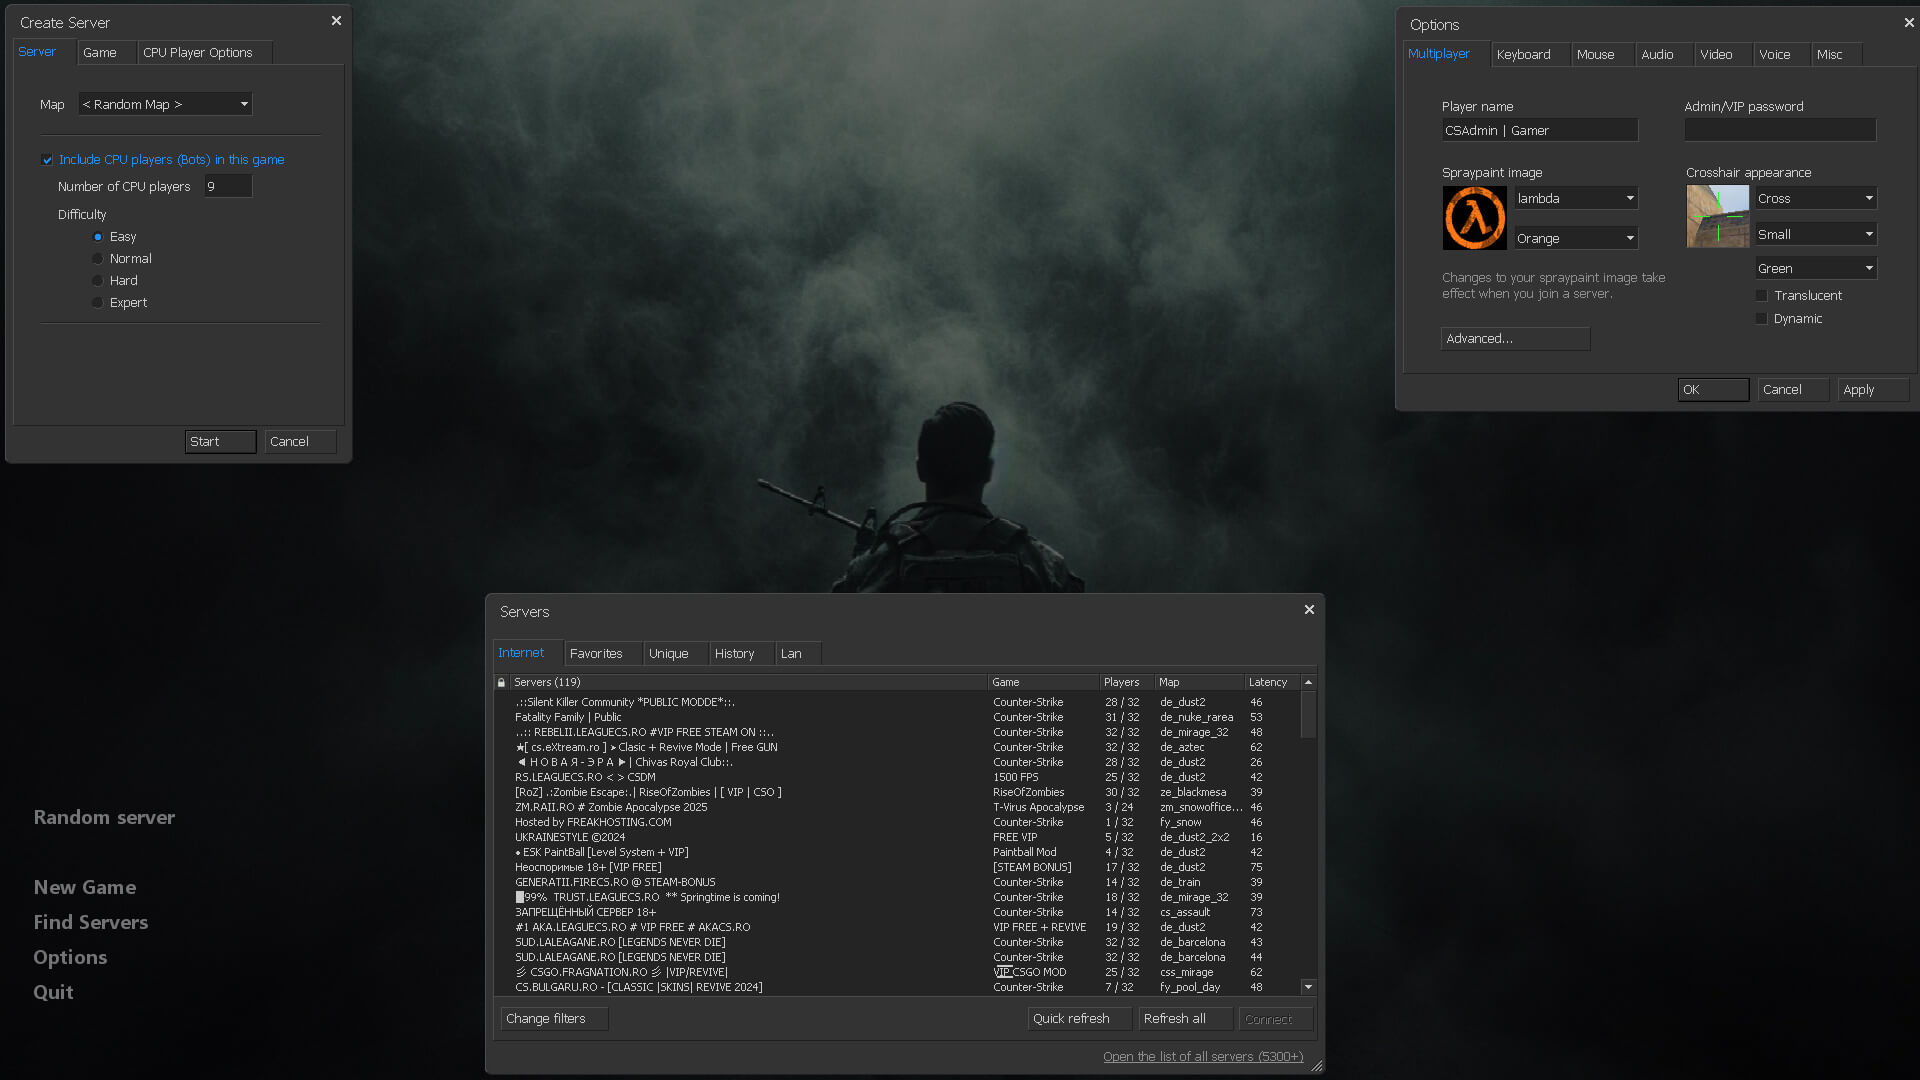Close the Create Server dialog
The height and width of the screenshot is (1080, 1920).
(x=336, y=21)
